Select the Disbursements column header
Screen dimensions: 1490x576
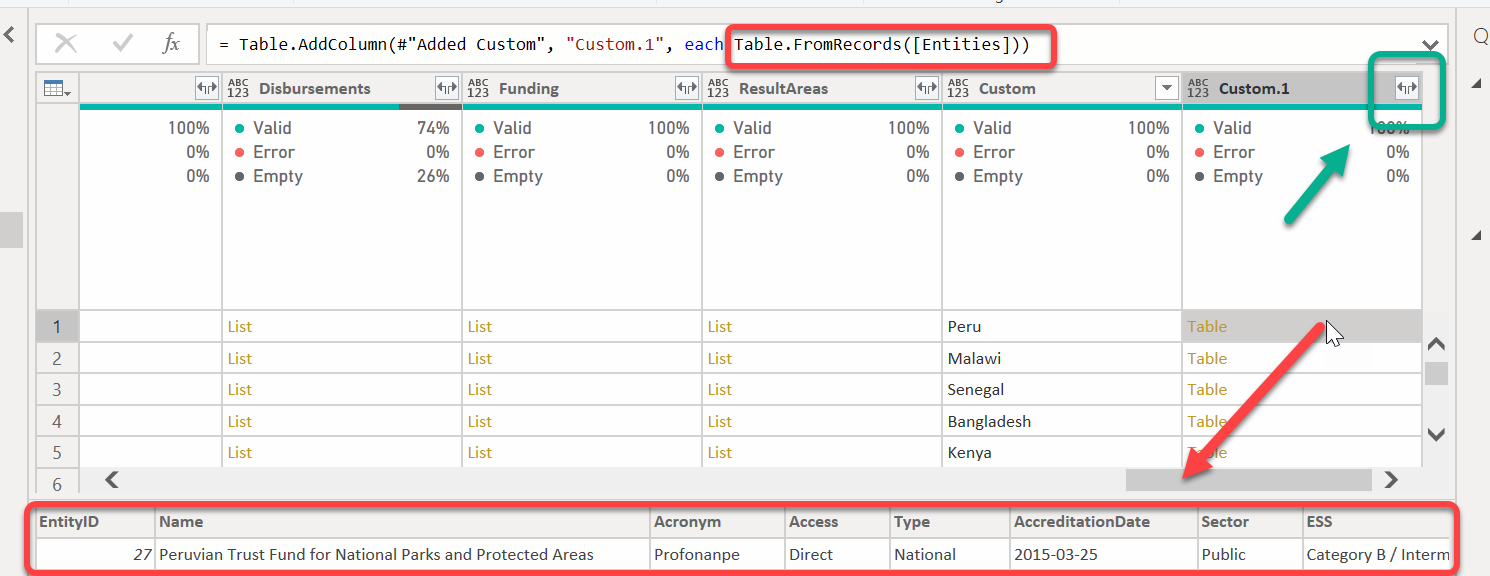[342, 88]
